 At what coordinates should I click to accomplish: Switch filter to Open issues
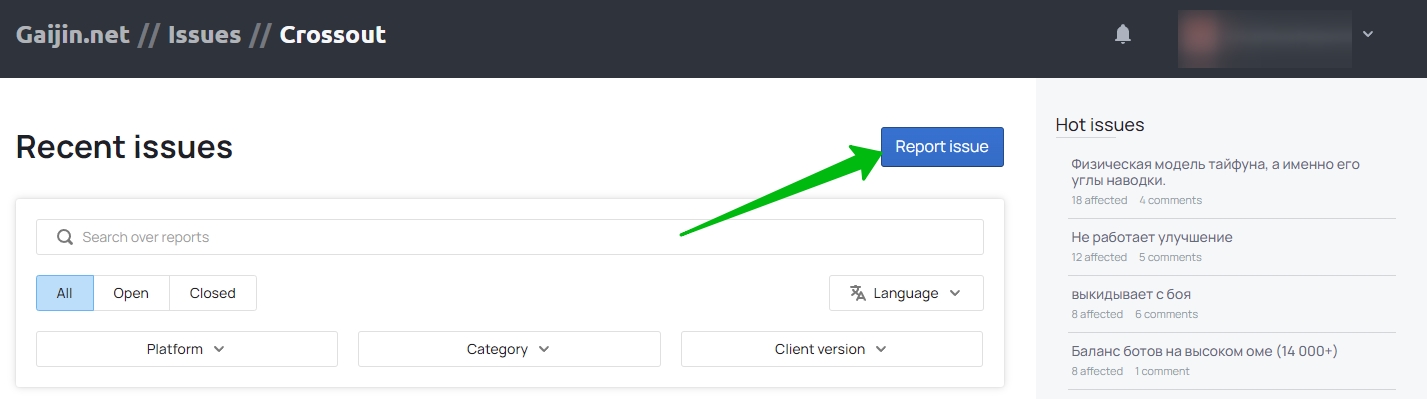(x=131, y=293)
